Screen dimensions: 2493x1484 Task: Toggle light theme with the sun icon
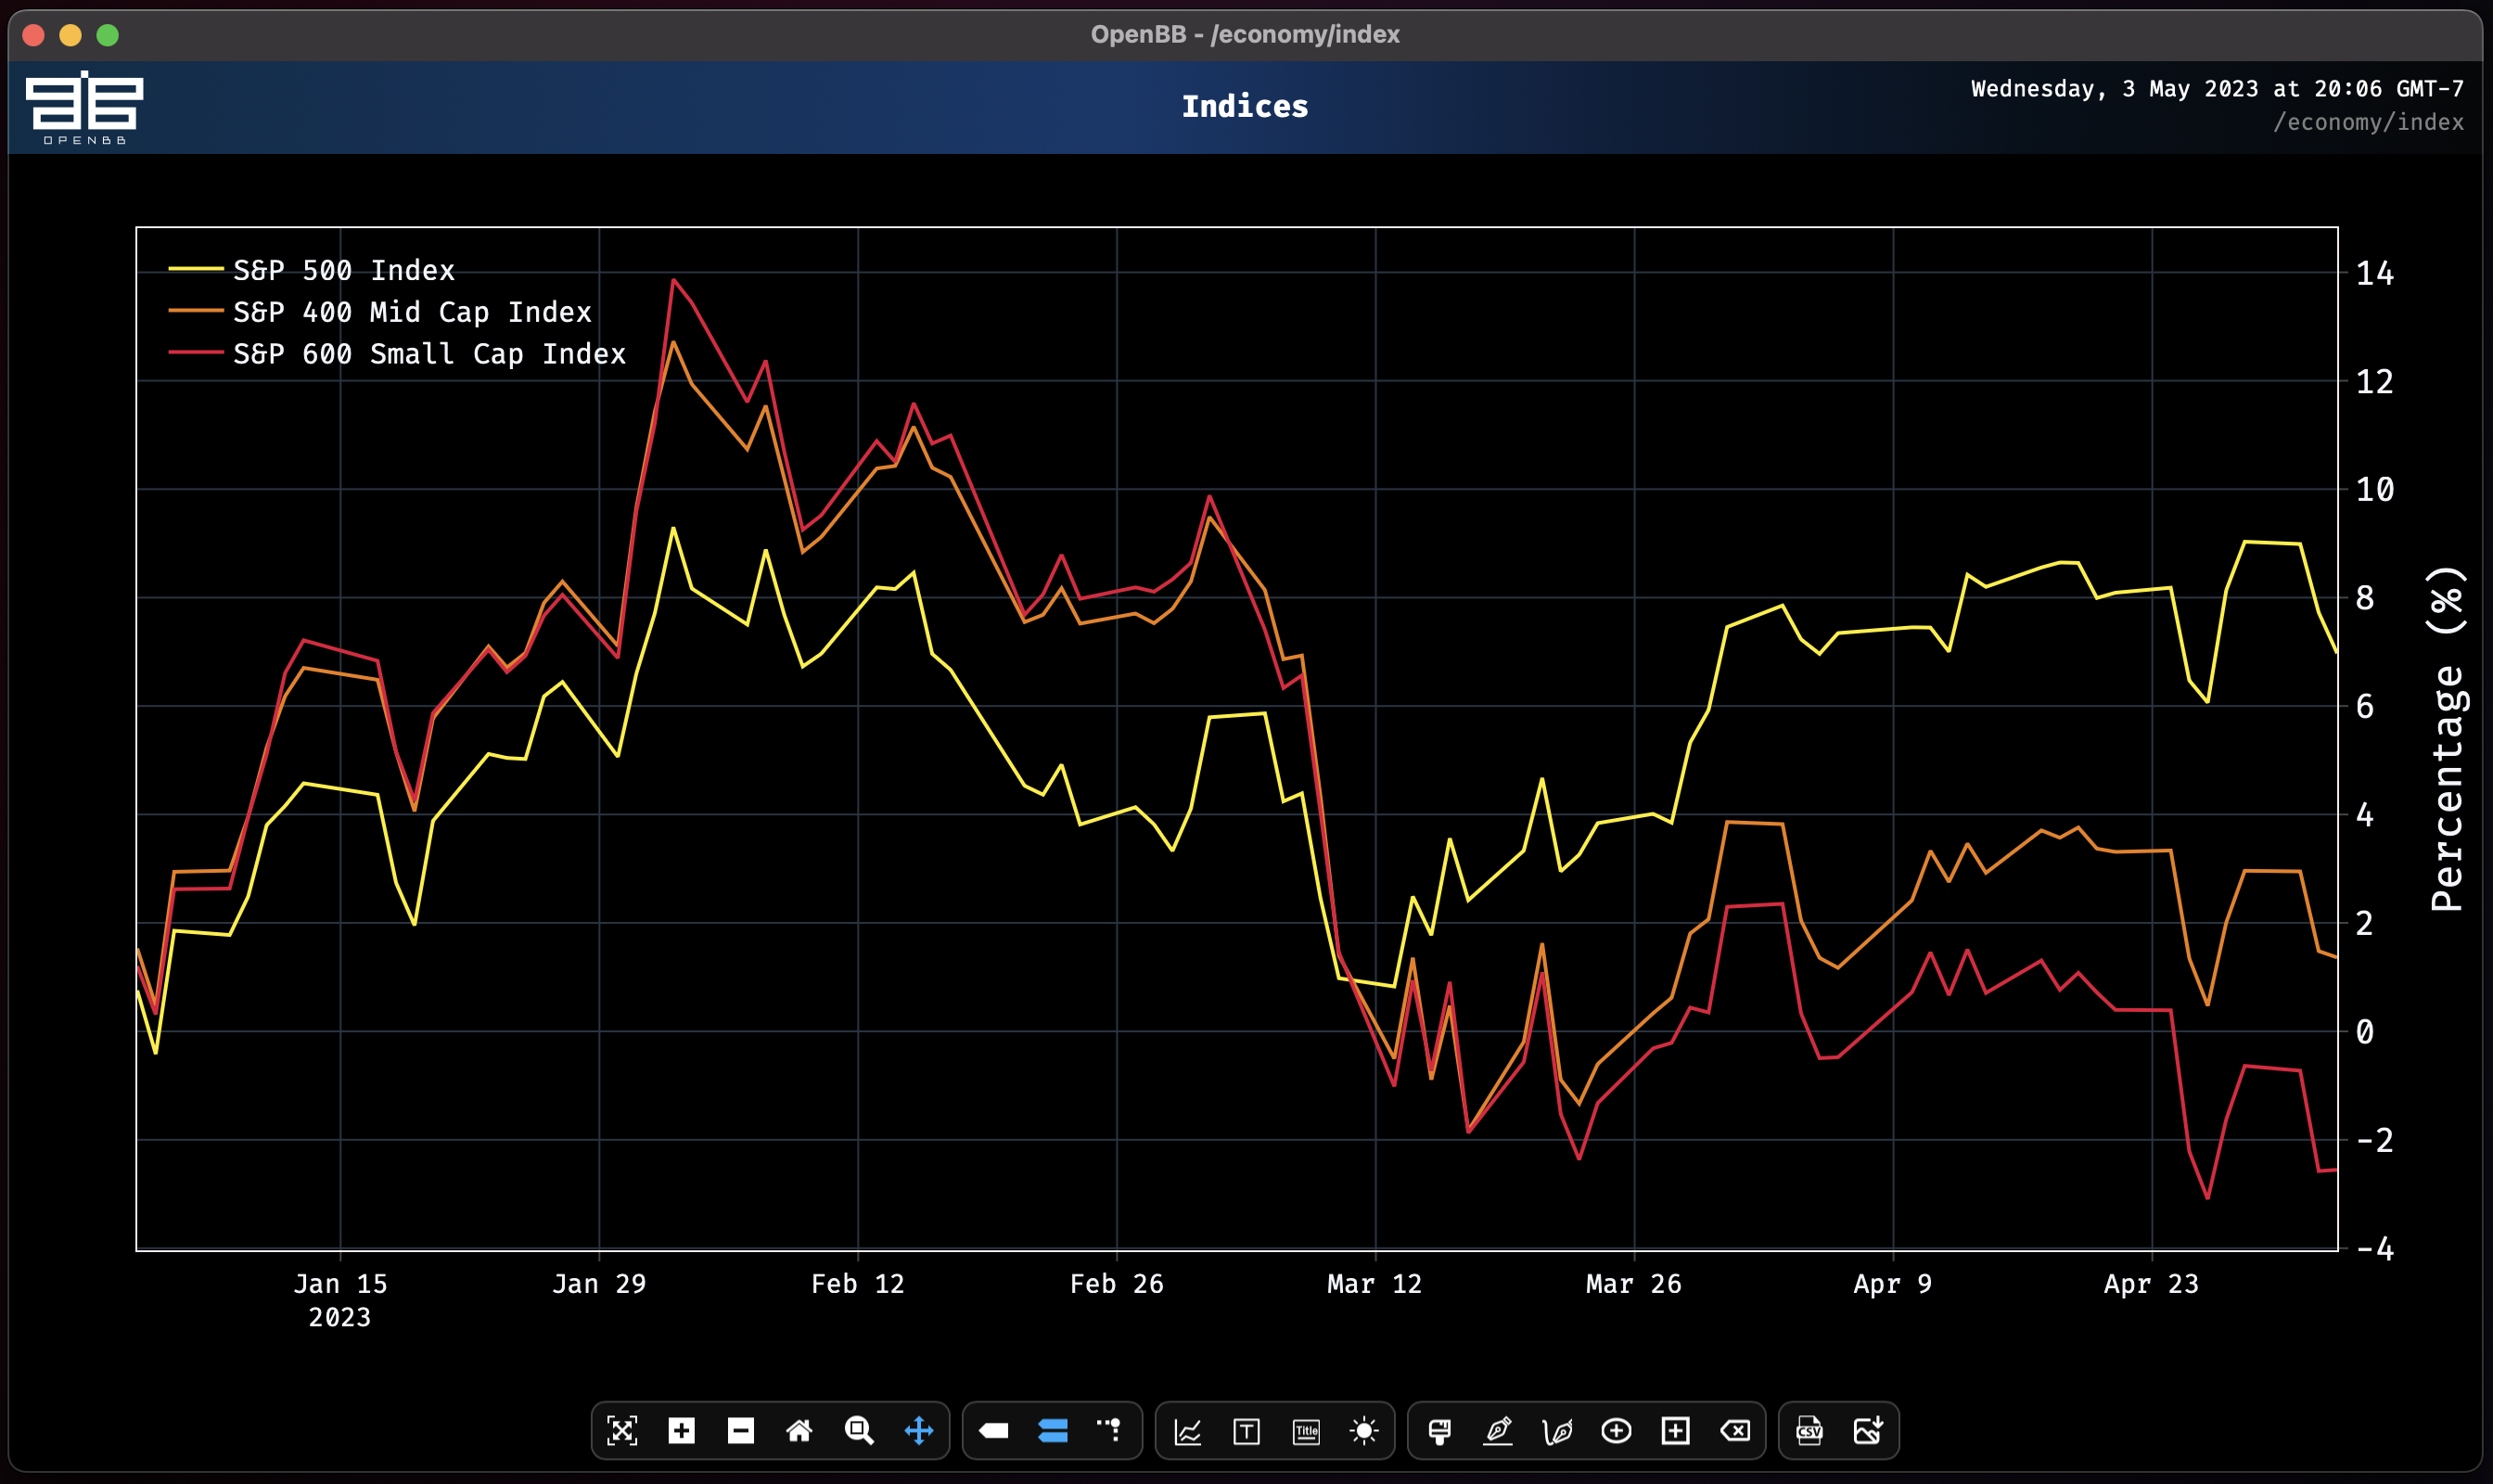(x=1364, y=1431)
